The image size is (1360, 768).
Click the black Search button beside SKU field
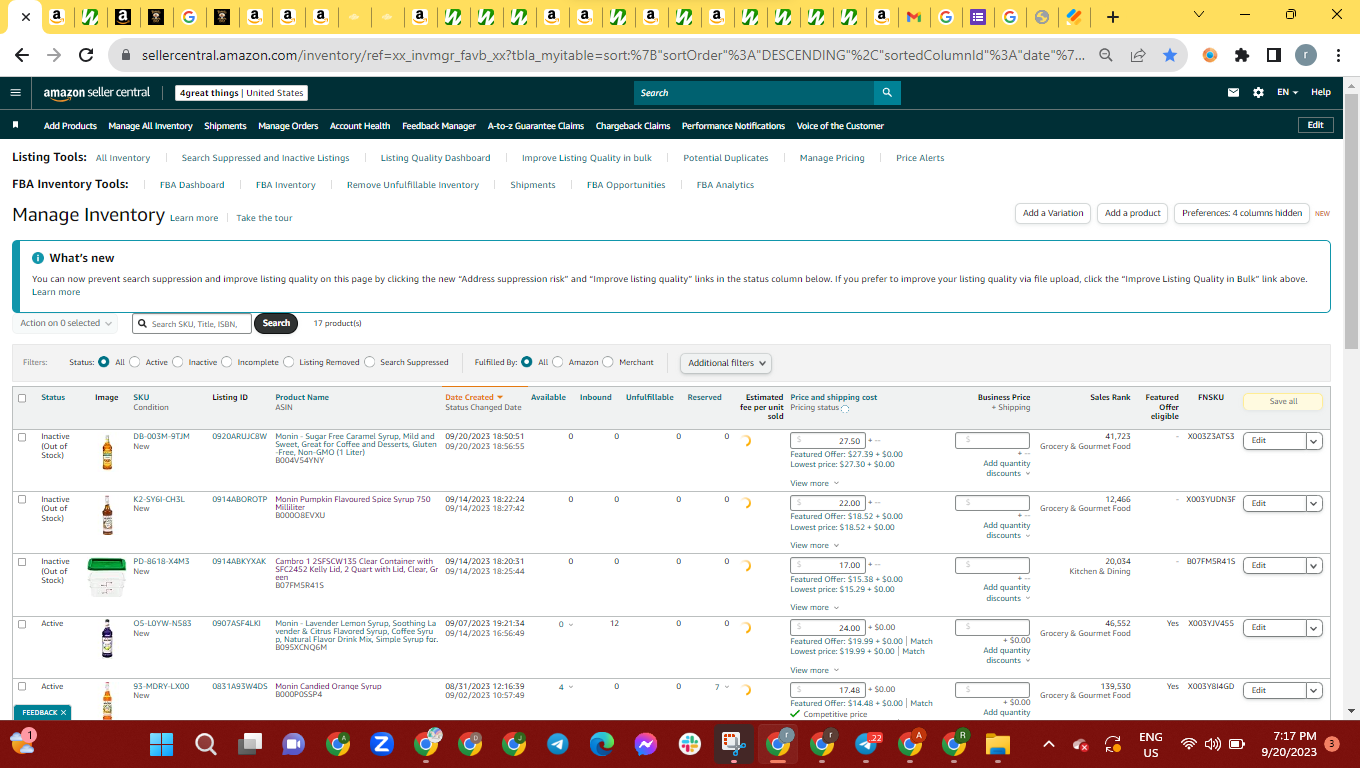[276, 323]
